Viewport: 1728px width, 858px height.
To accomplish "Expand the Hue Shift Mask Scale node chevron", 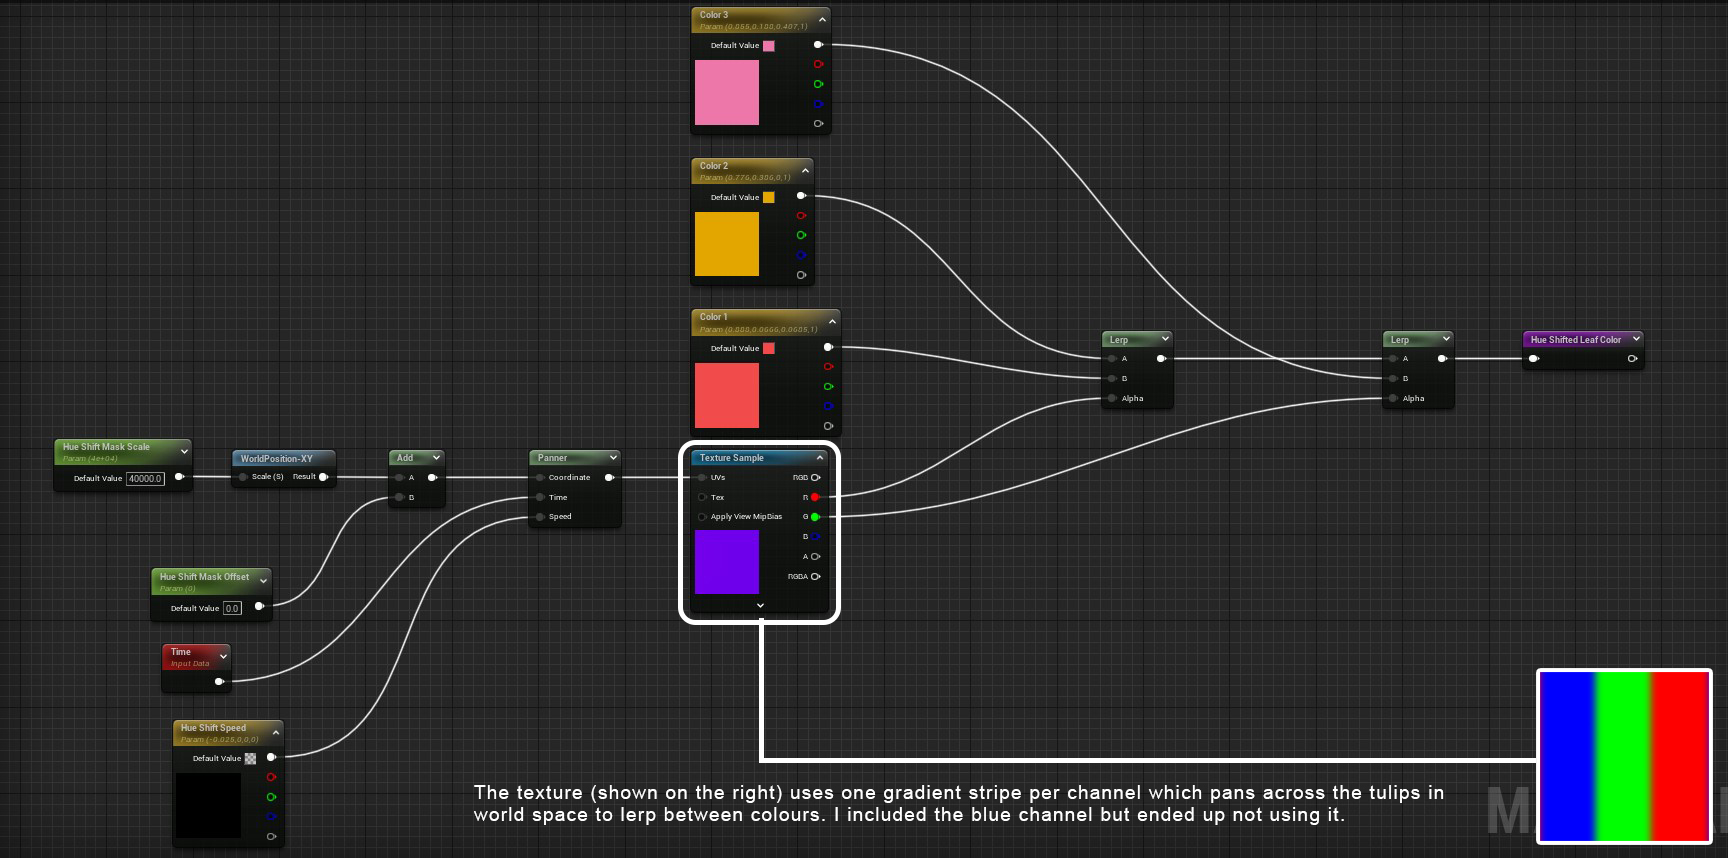I will tap(184, 452).
